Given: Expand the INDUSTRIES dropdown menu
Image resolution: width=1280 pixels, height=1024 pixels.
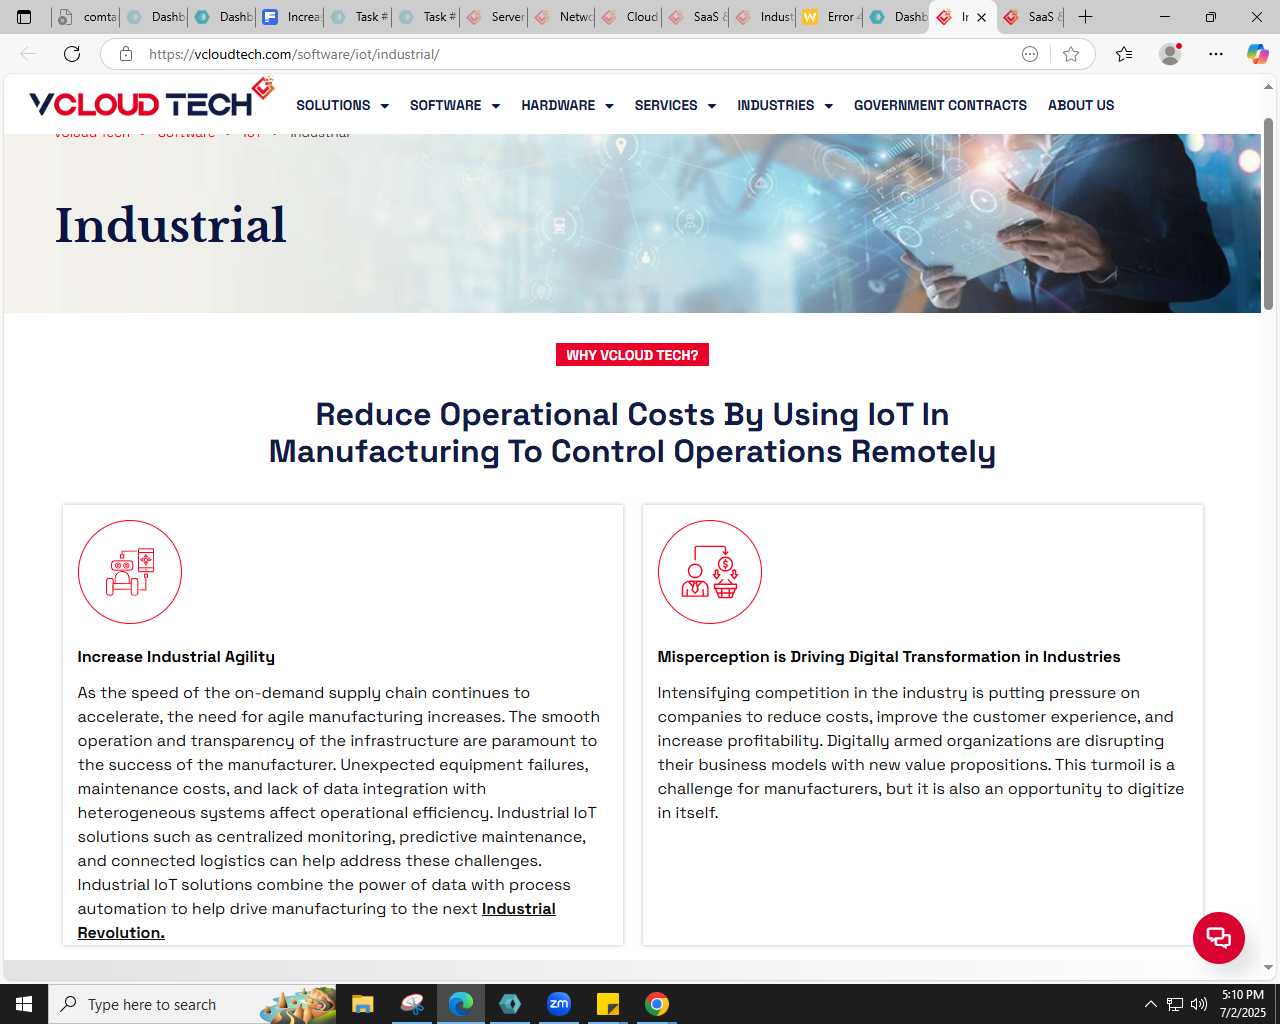Looking at the screenshot, I should tap(785, 105).
